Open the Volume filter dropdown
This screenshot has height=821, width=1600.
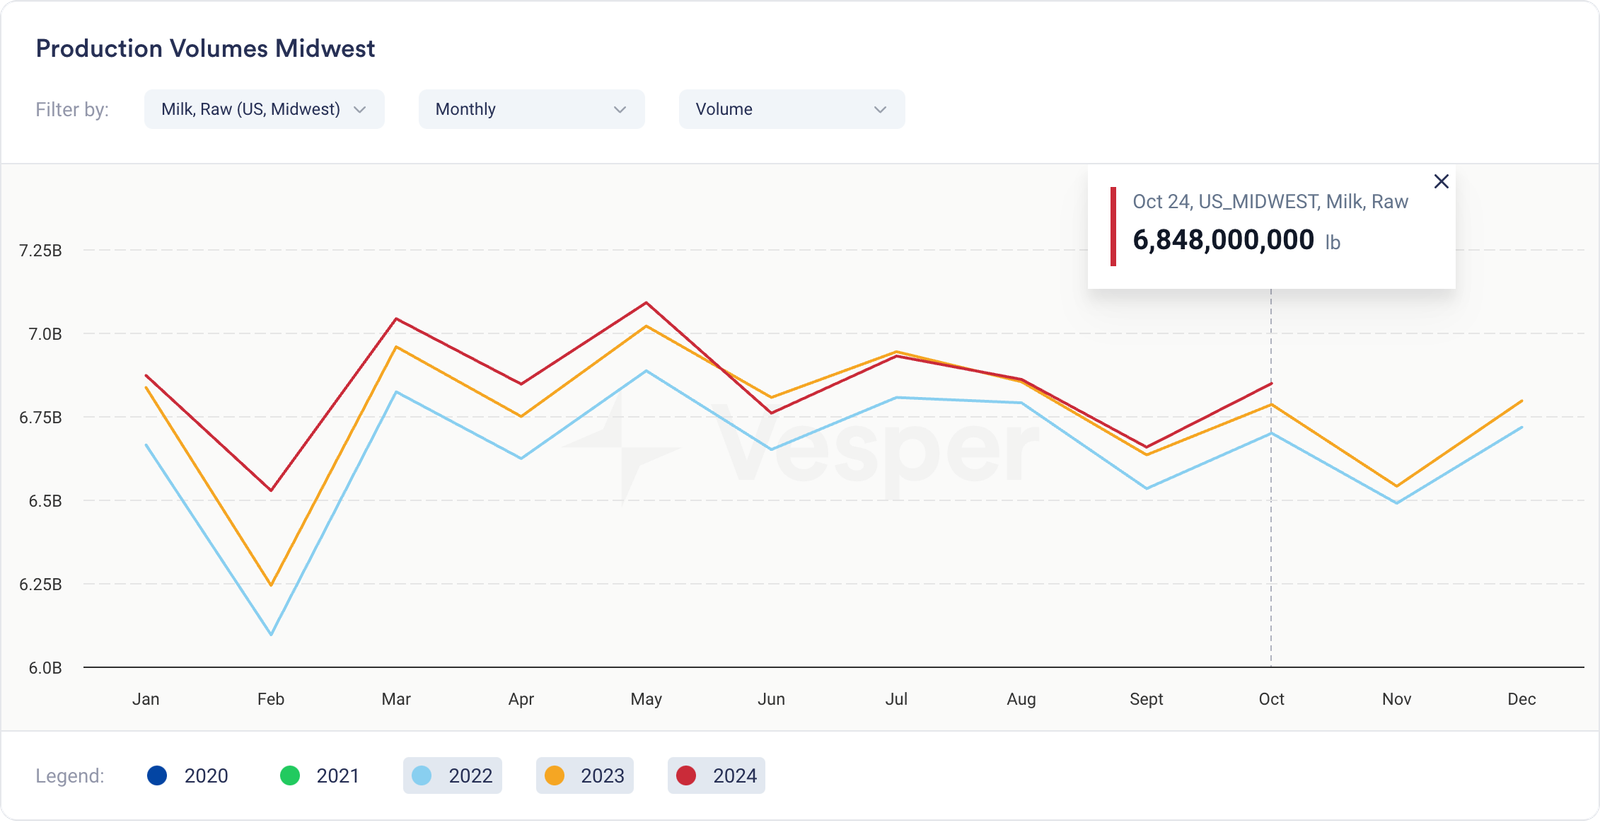791,109
